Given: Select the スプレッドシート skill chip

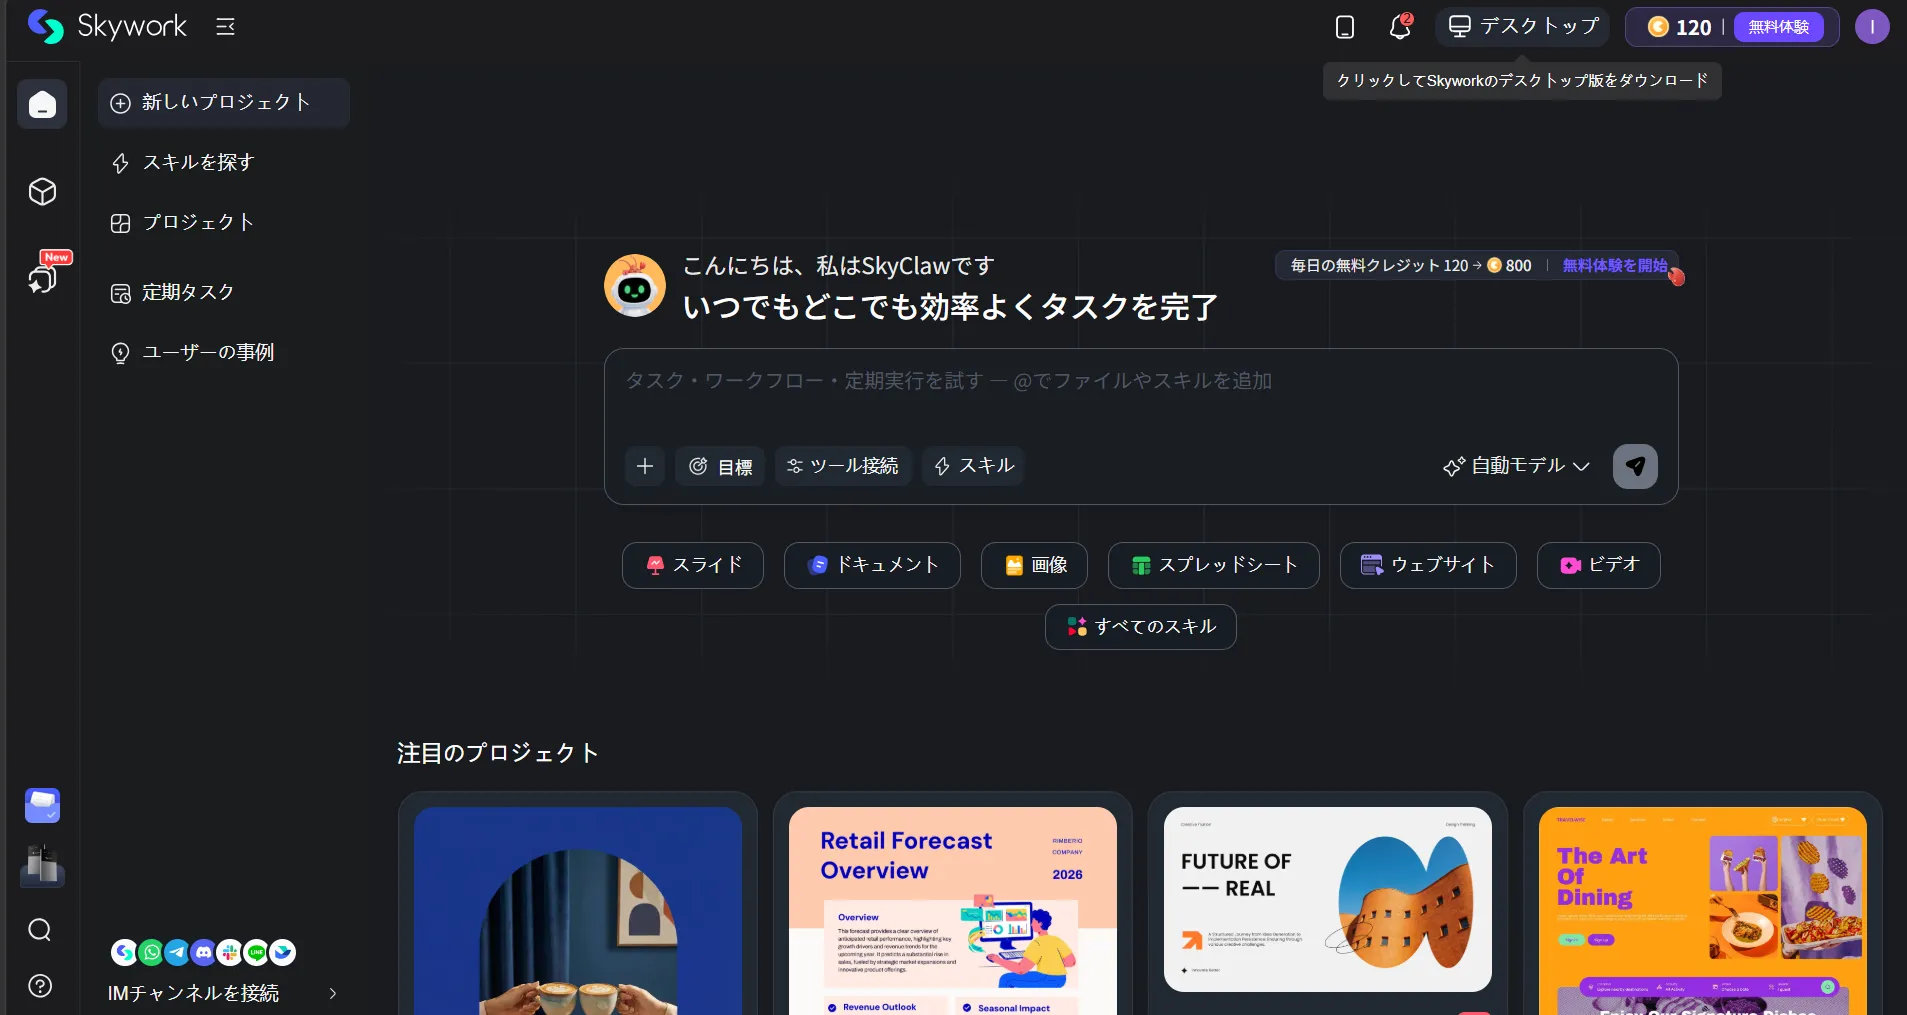Looking at the screenshot, I should click(1214, 565).
